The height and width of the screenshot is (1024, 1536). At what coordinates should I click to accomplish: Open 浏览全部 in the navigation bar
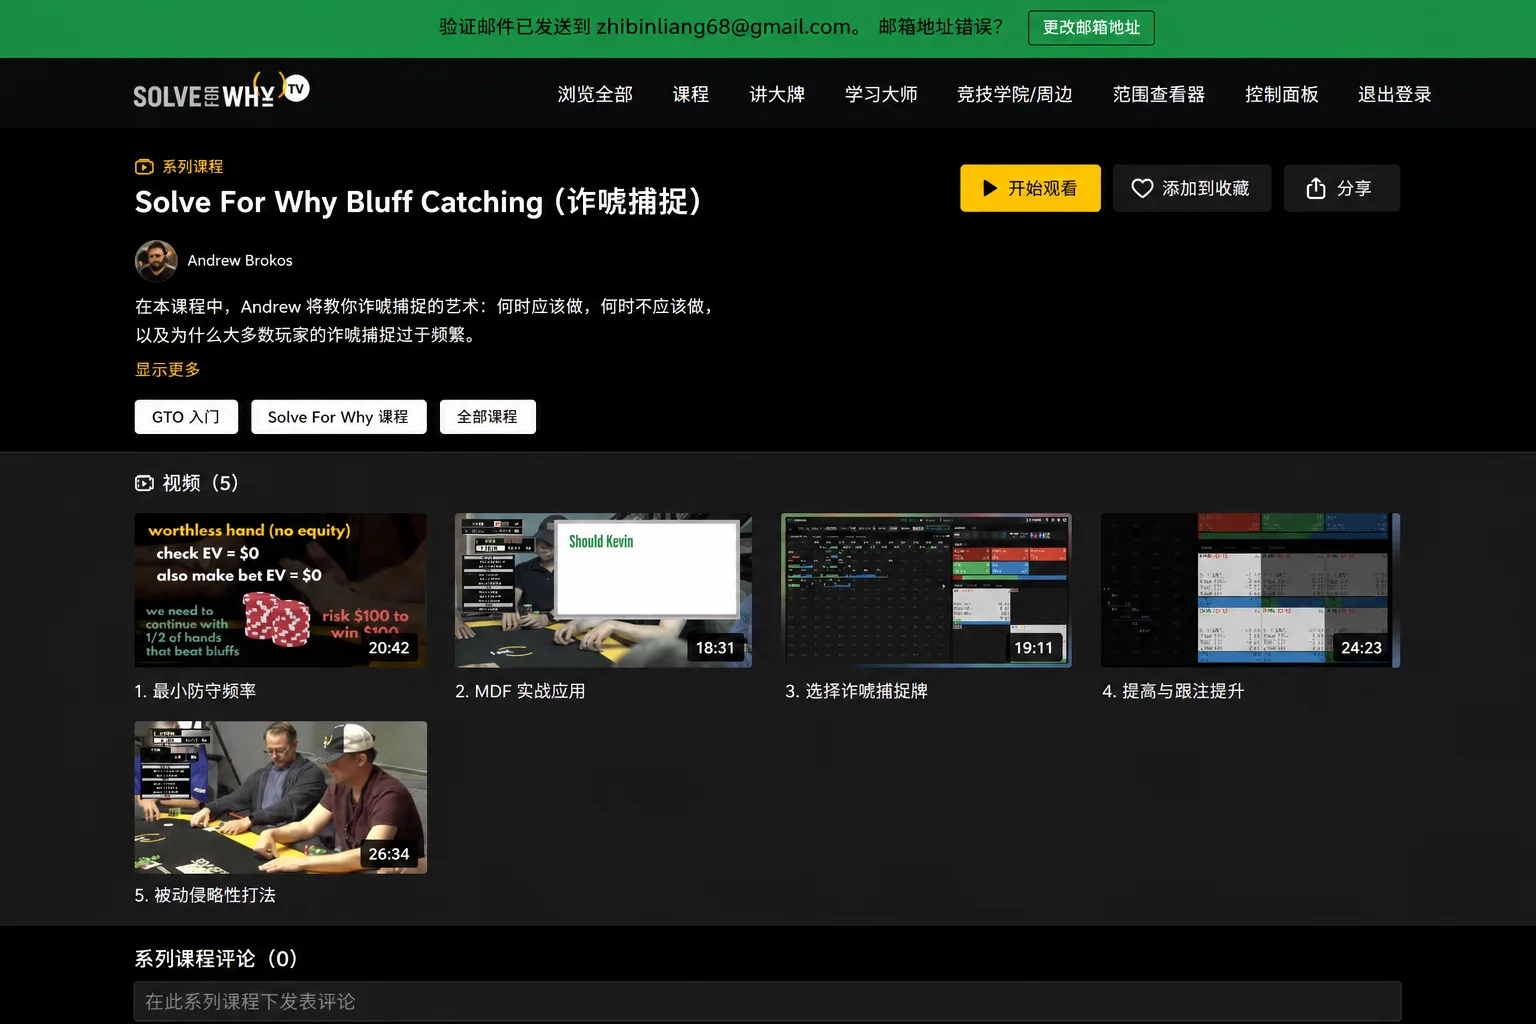pyautogui.click(x=595, y=94)
